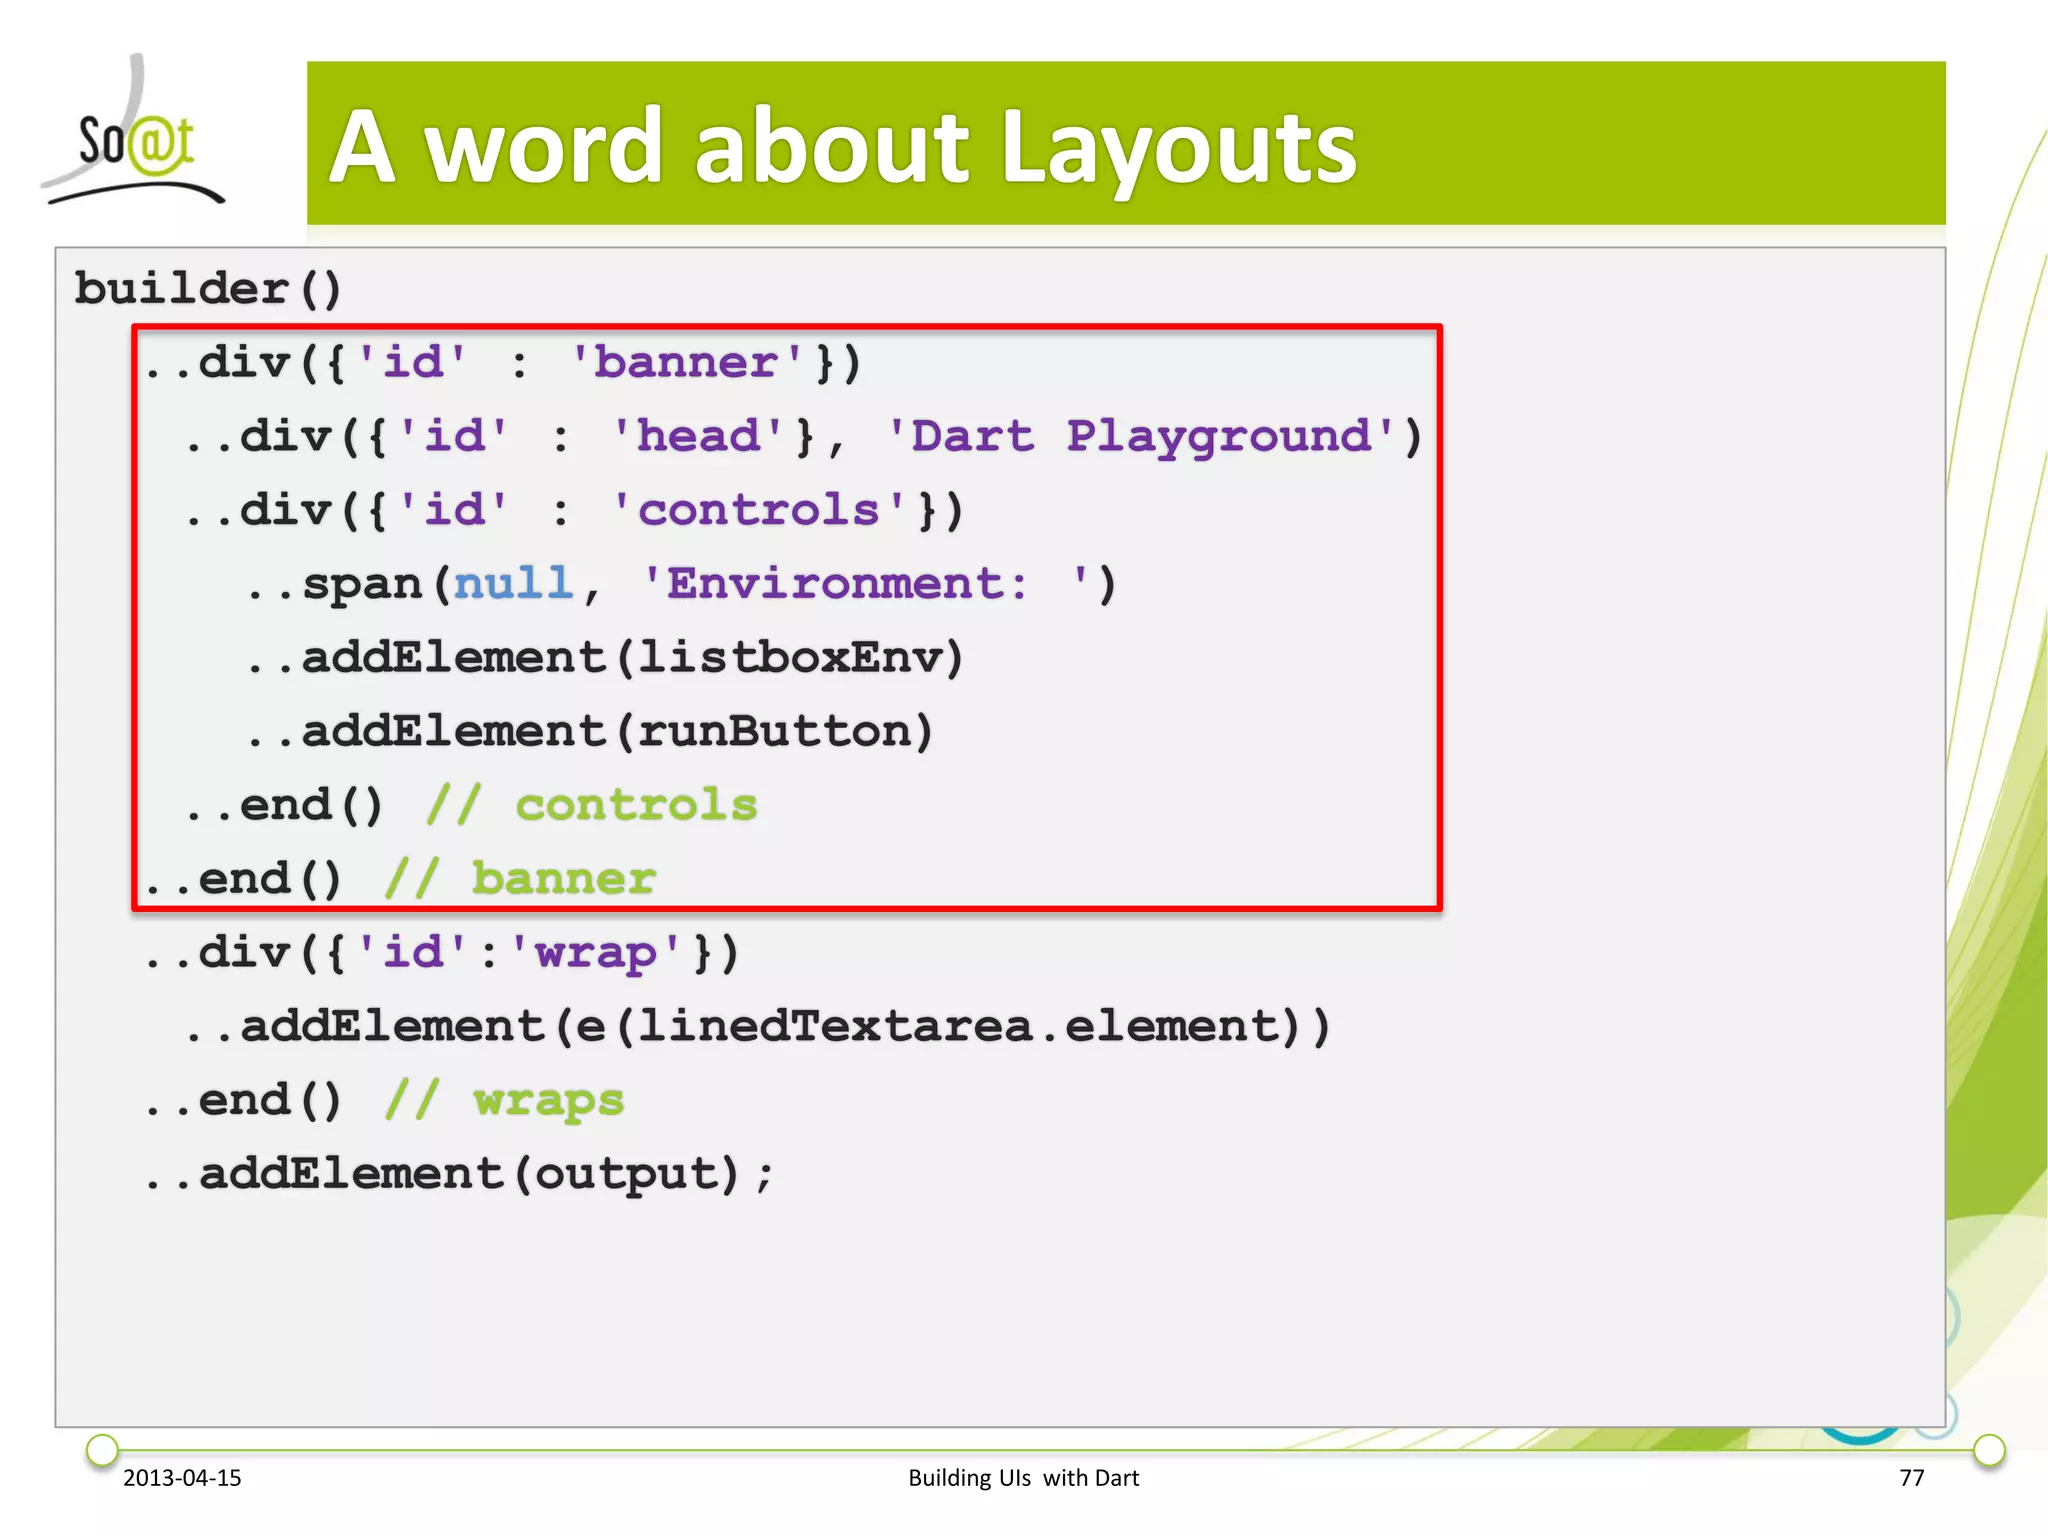Click the right circle on footer line
The width and height of the screenshot is (2048, 1536).
[x=1989, y=1449]
